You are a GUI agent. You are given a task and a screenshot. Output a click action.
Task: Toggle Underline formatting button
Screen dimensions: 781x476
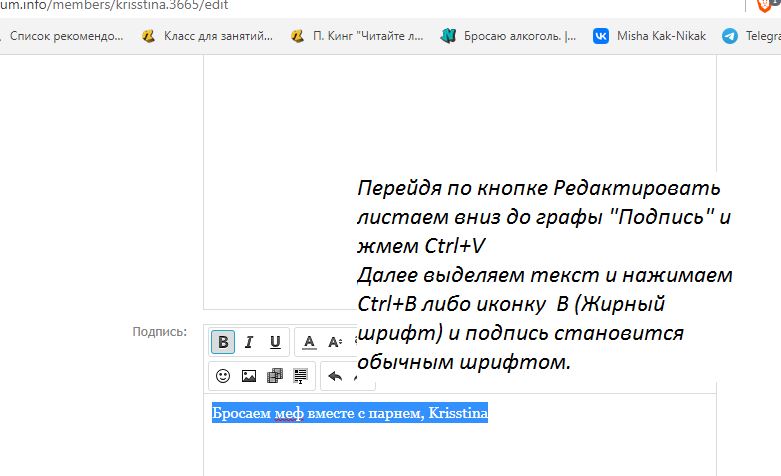click(275, 342)
